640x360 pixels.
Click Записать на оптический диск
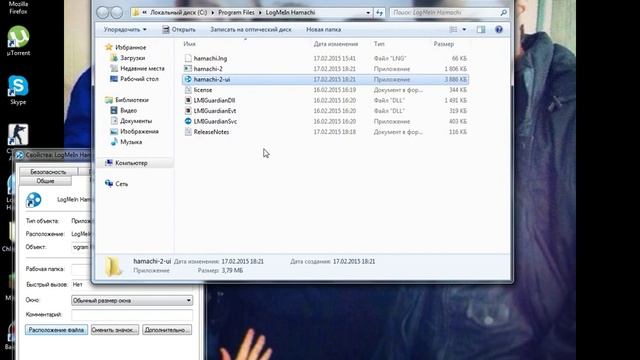pos(251,29)
